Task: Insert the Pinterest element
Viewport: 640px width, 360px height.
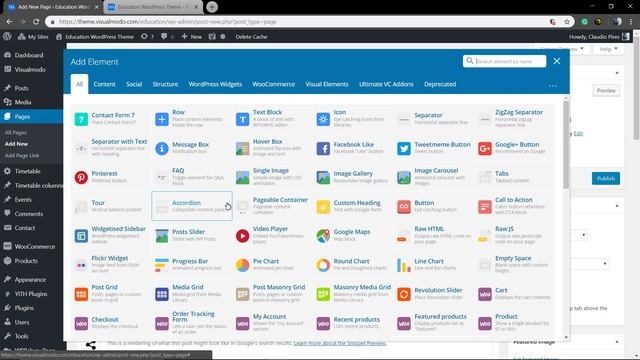Action: [110, 177]
